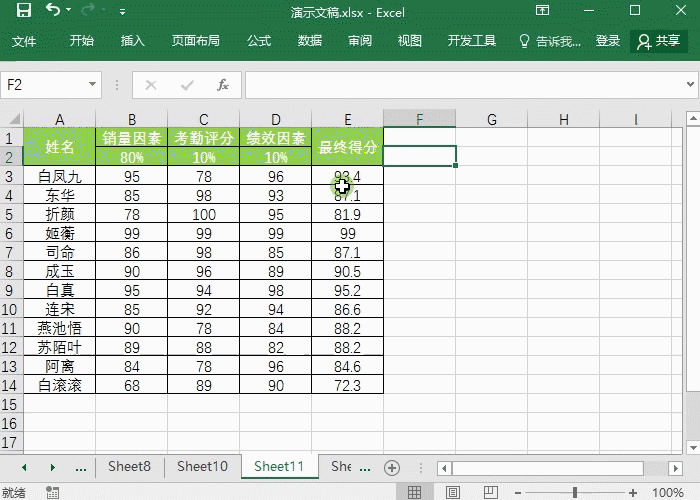Click the zoom slider handle
The width and height of the screenshot is (700, 500).
click(575, 492)
